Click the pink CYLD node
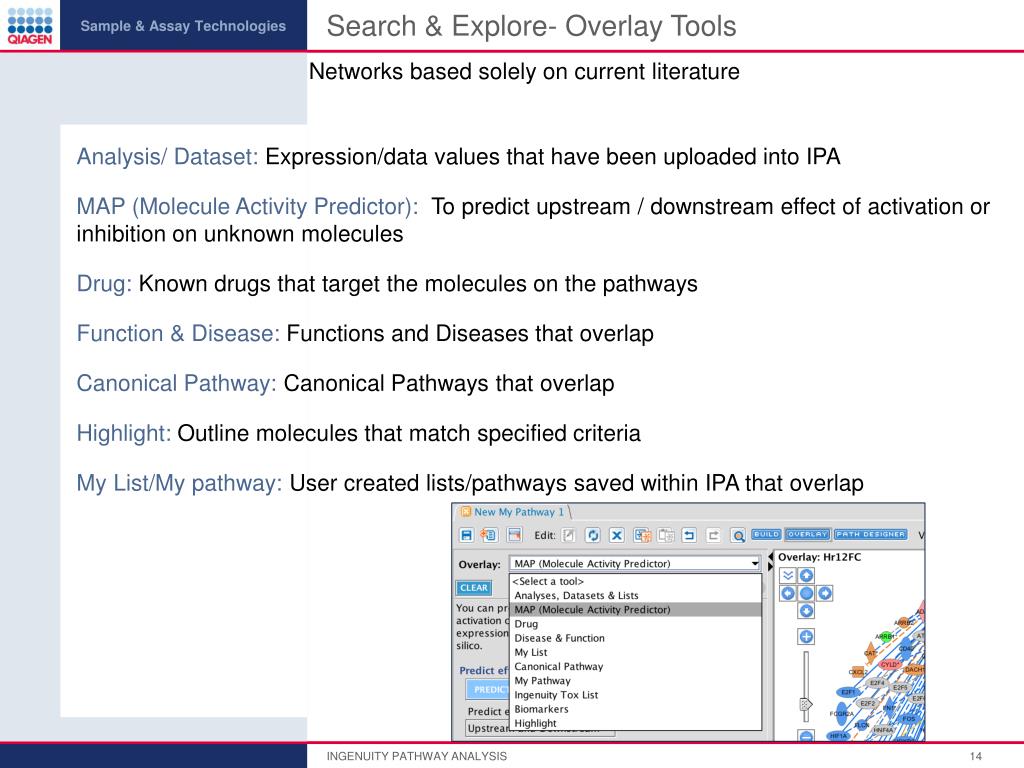1024x768 pixels. tap(889, 665)
